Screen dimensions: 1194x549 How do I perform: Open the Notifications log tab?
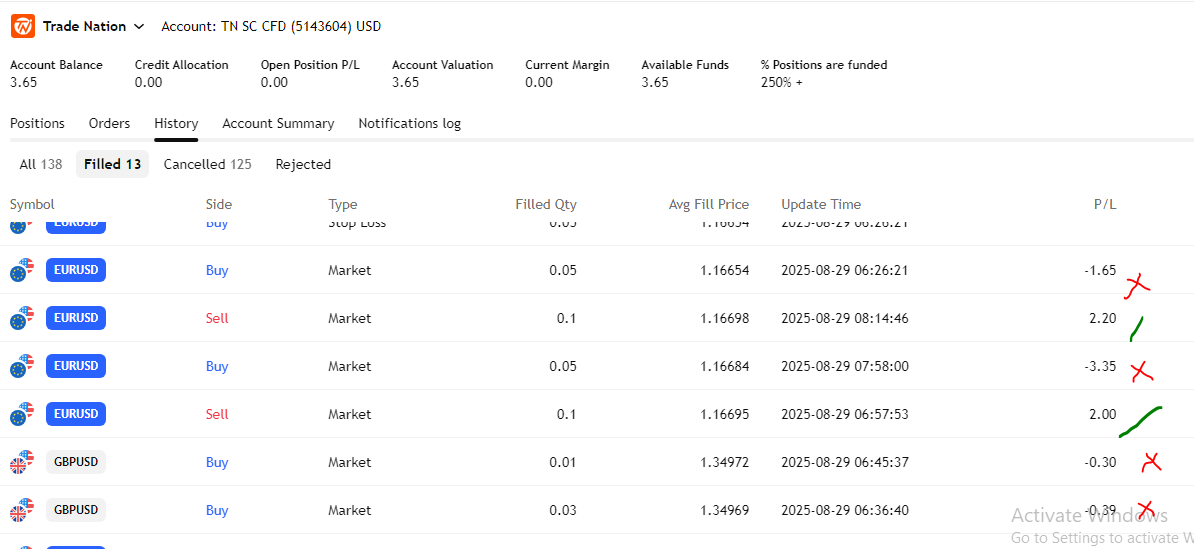pos(409,123)
